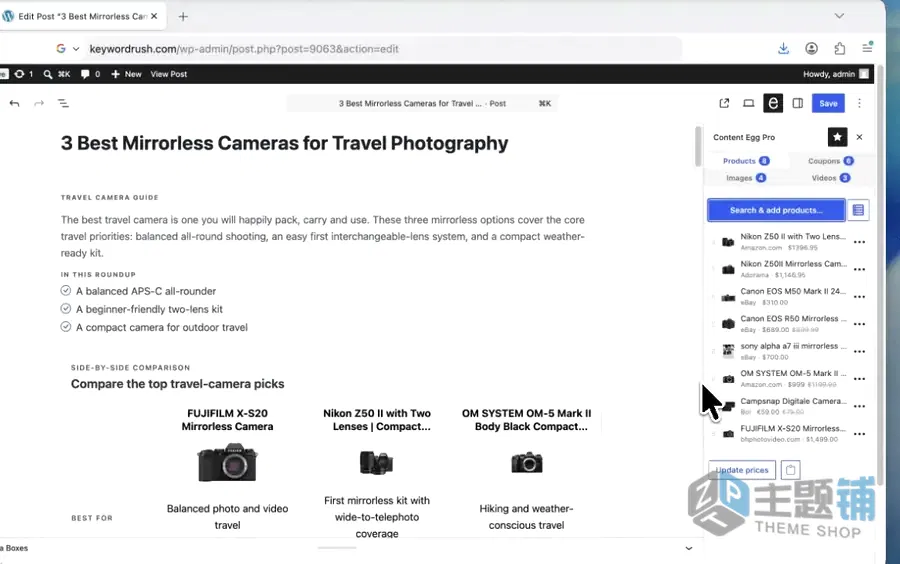This screenshot has width=900, height=564.
Task: Switch to the Videos tab
Action: tap(831, 178)
